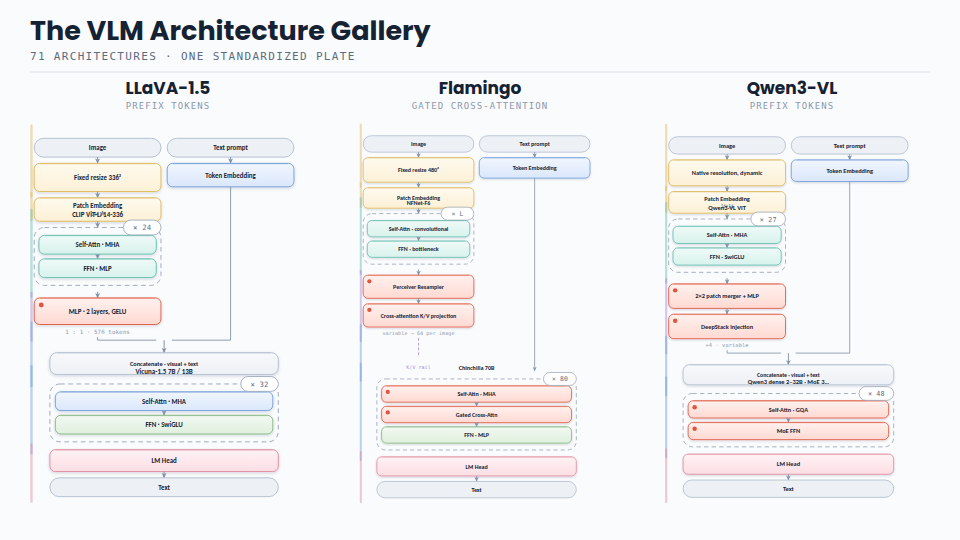Click The VLM Architecture Gallery title

coord(230,31)
